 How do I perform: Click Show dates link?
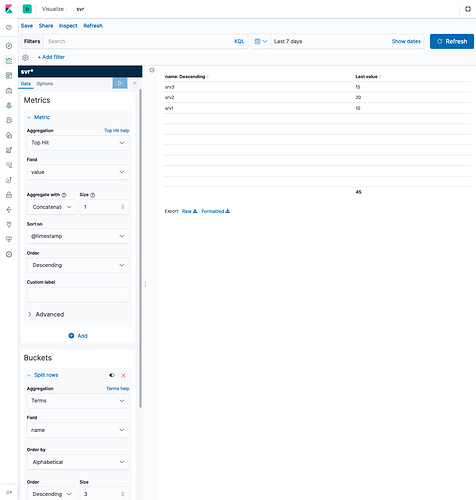(406, 41)
